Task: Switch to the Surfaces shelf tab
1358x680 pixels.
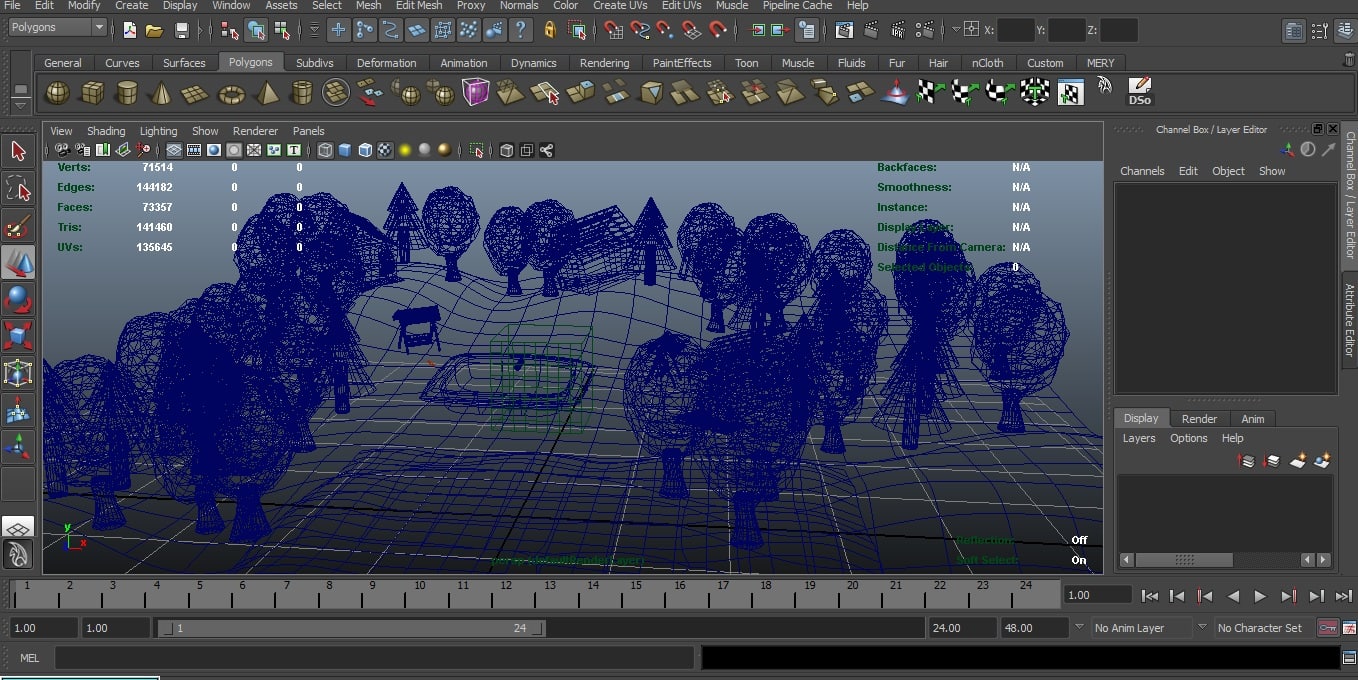Action: pyautogui.click(x=184, y=63)
